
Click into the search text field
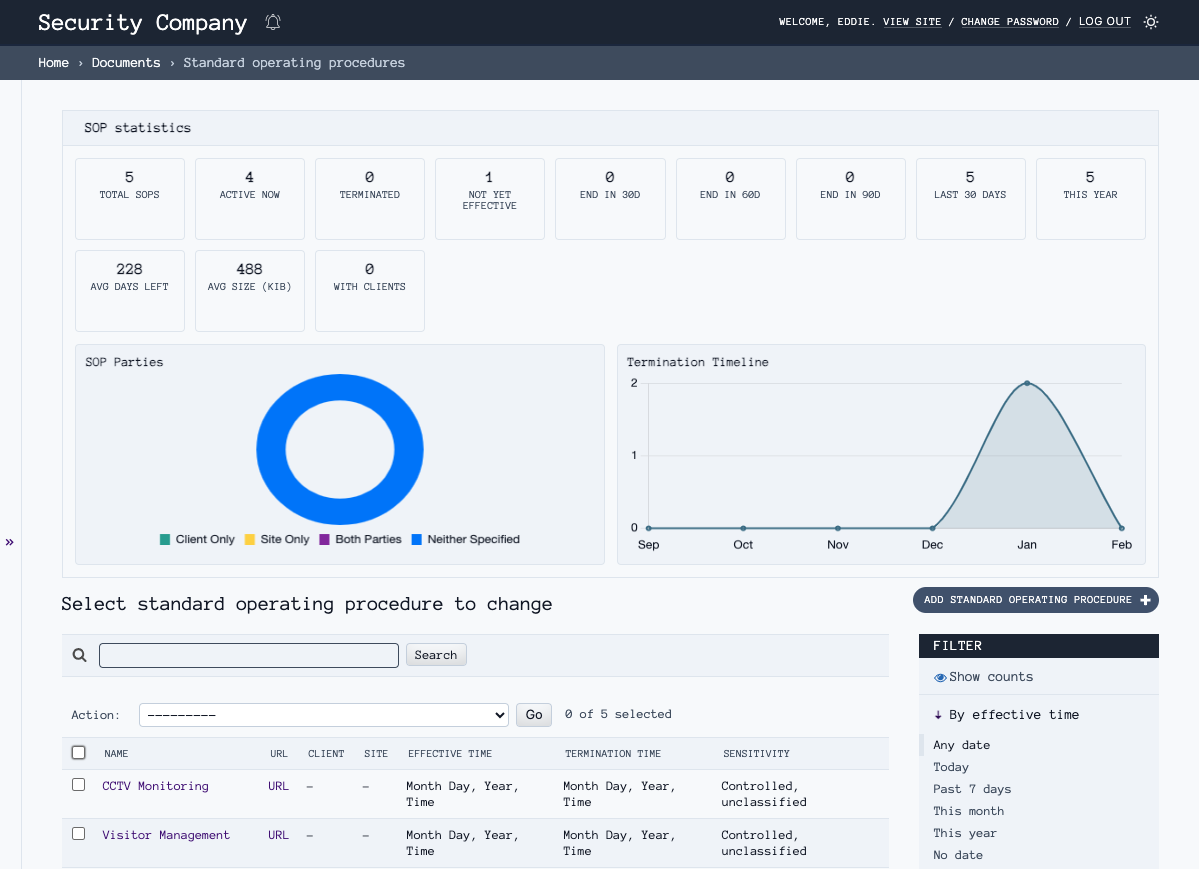pyautogui.click(x=249, y=655)
